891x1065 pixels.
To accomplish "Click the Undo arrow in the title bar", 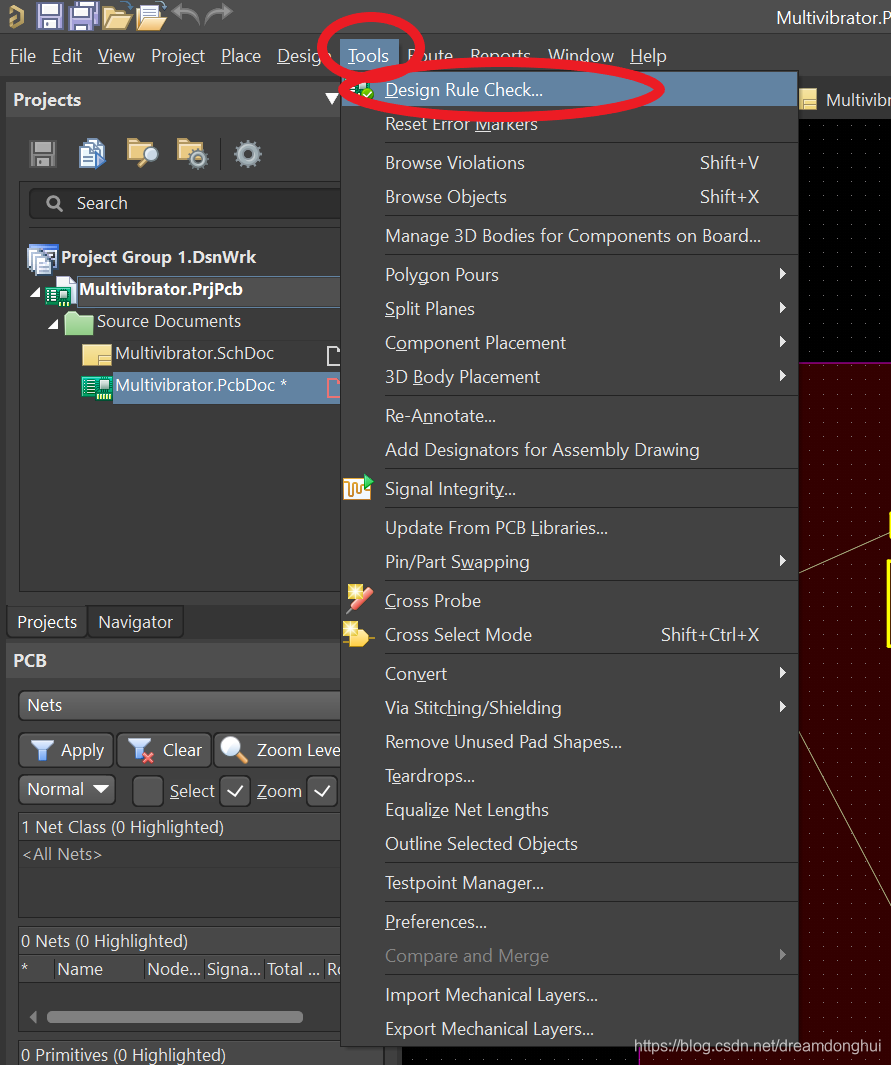I will [x=185, y=14].
